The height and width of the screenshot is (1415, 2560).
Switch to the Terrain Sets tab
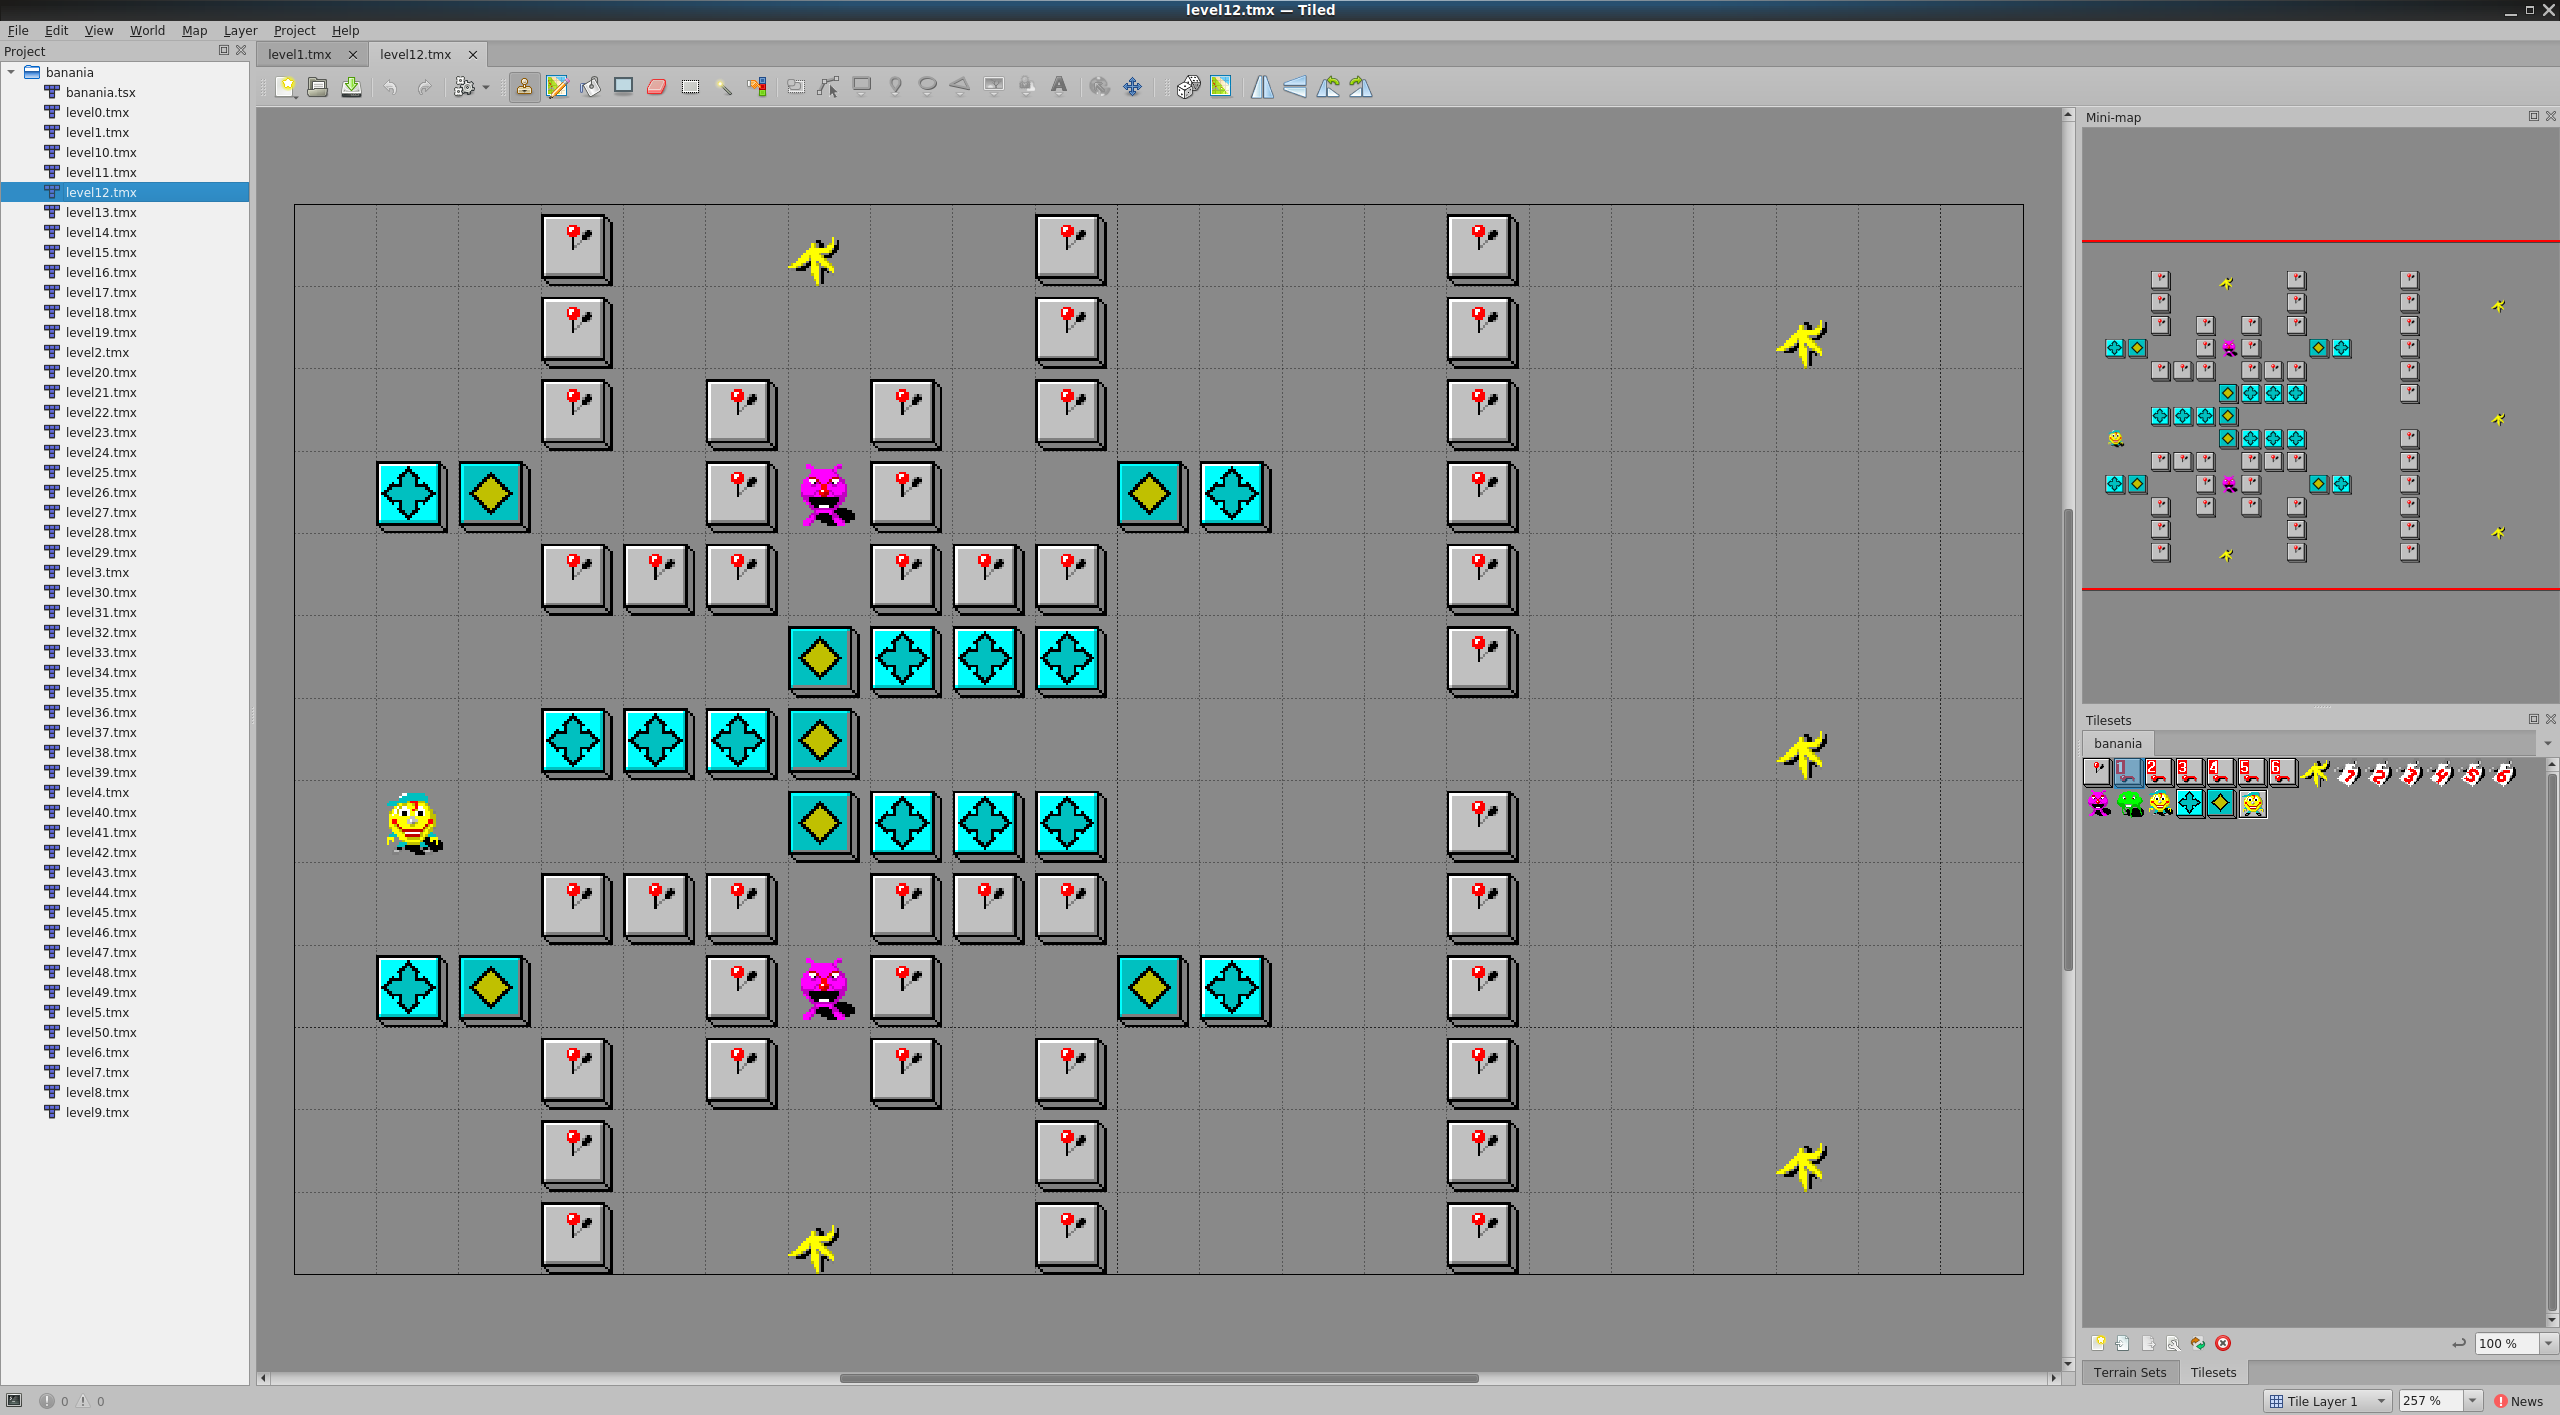[2129, 1372]
